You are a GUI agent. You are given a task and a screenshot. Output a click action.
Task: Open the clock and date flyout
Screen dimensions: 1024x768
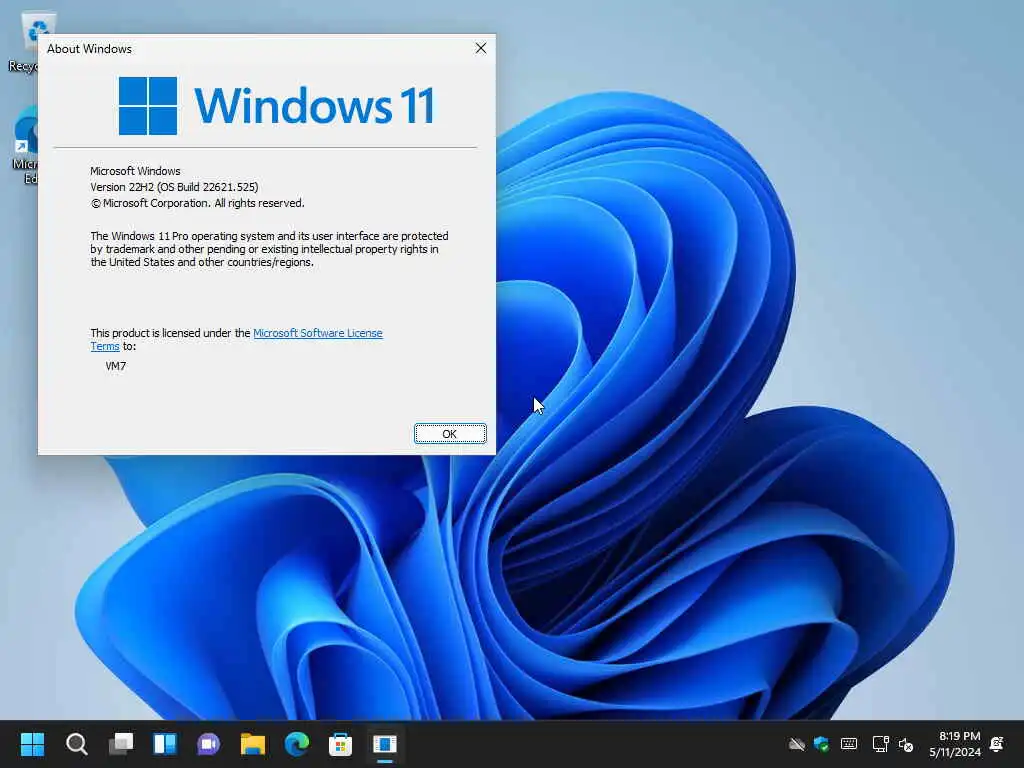coord(955,744)
